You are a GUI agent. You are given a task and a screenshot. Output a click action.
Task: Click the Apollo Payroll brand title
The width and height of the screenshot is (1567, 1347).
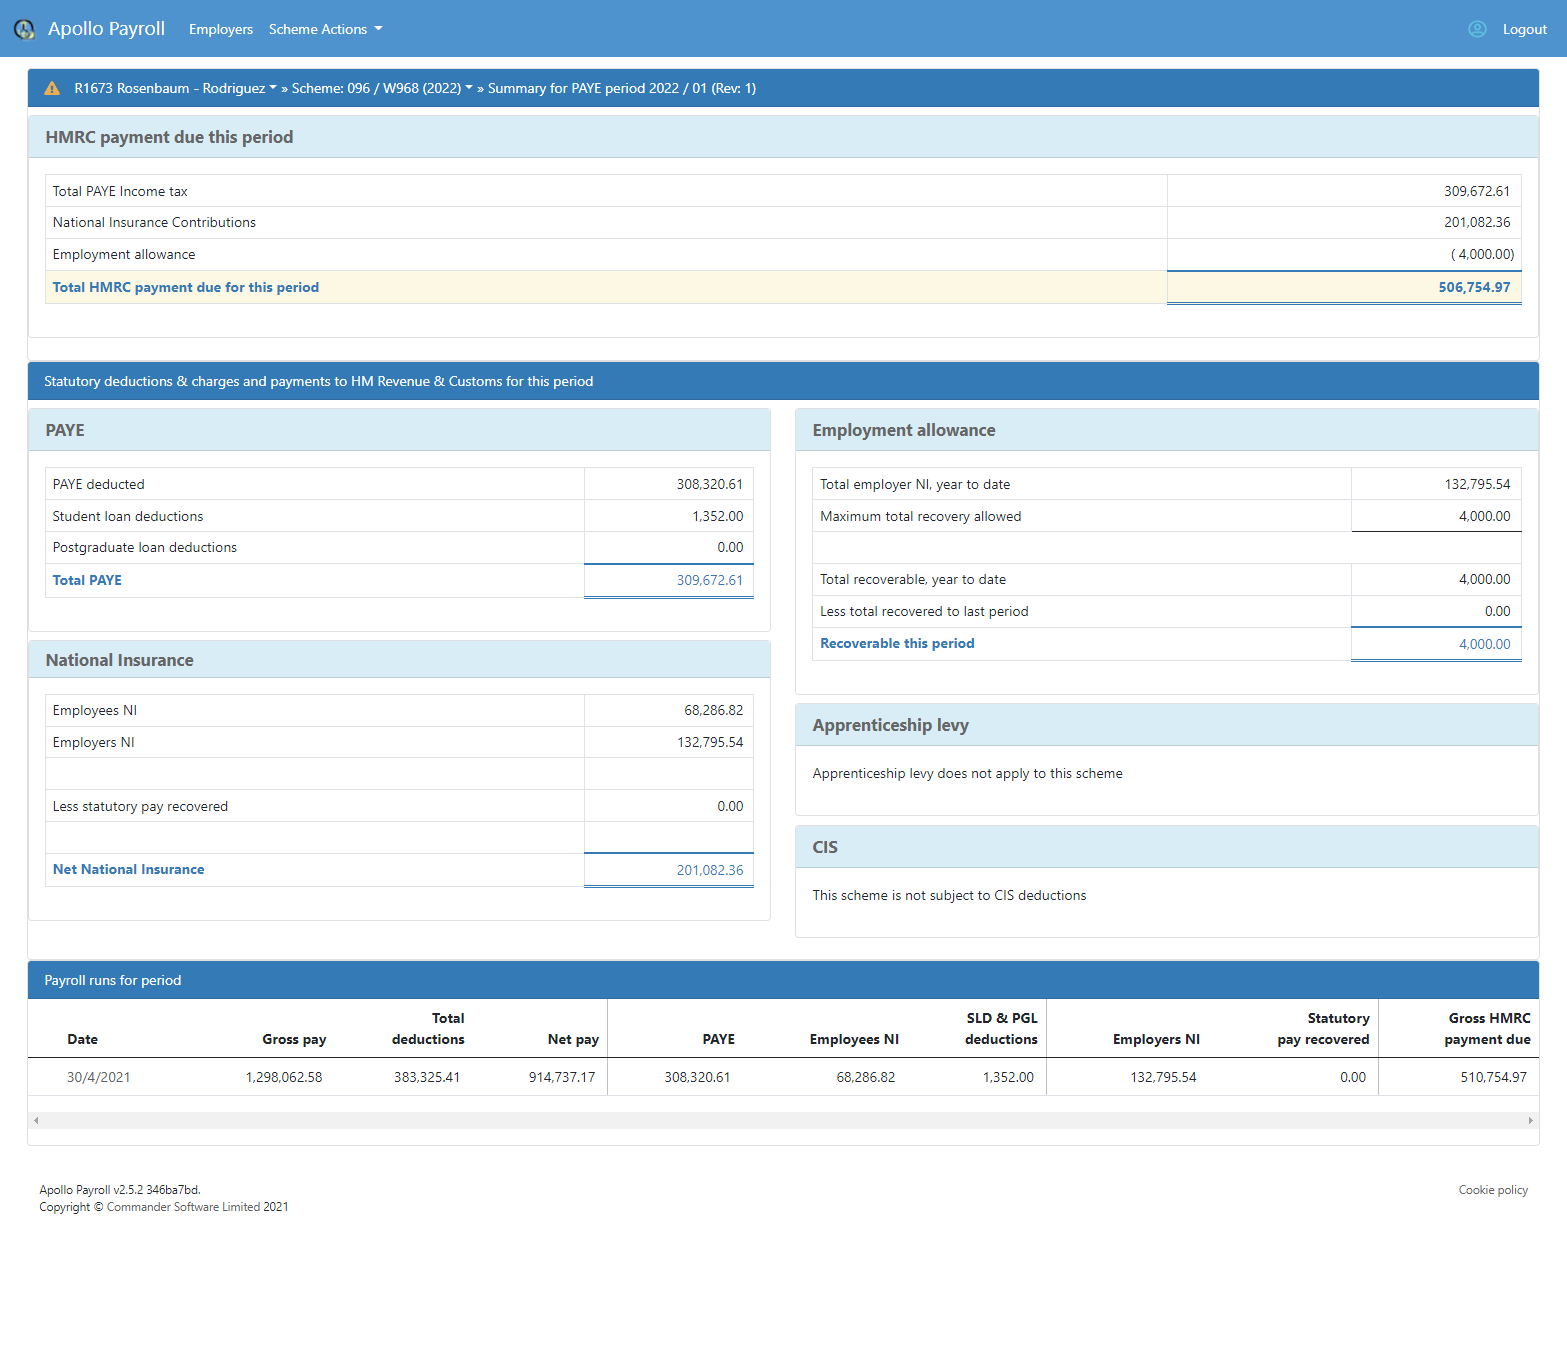[x=106, y=29]
